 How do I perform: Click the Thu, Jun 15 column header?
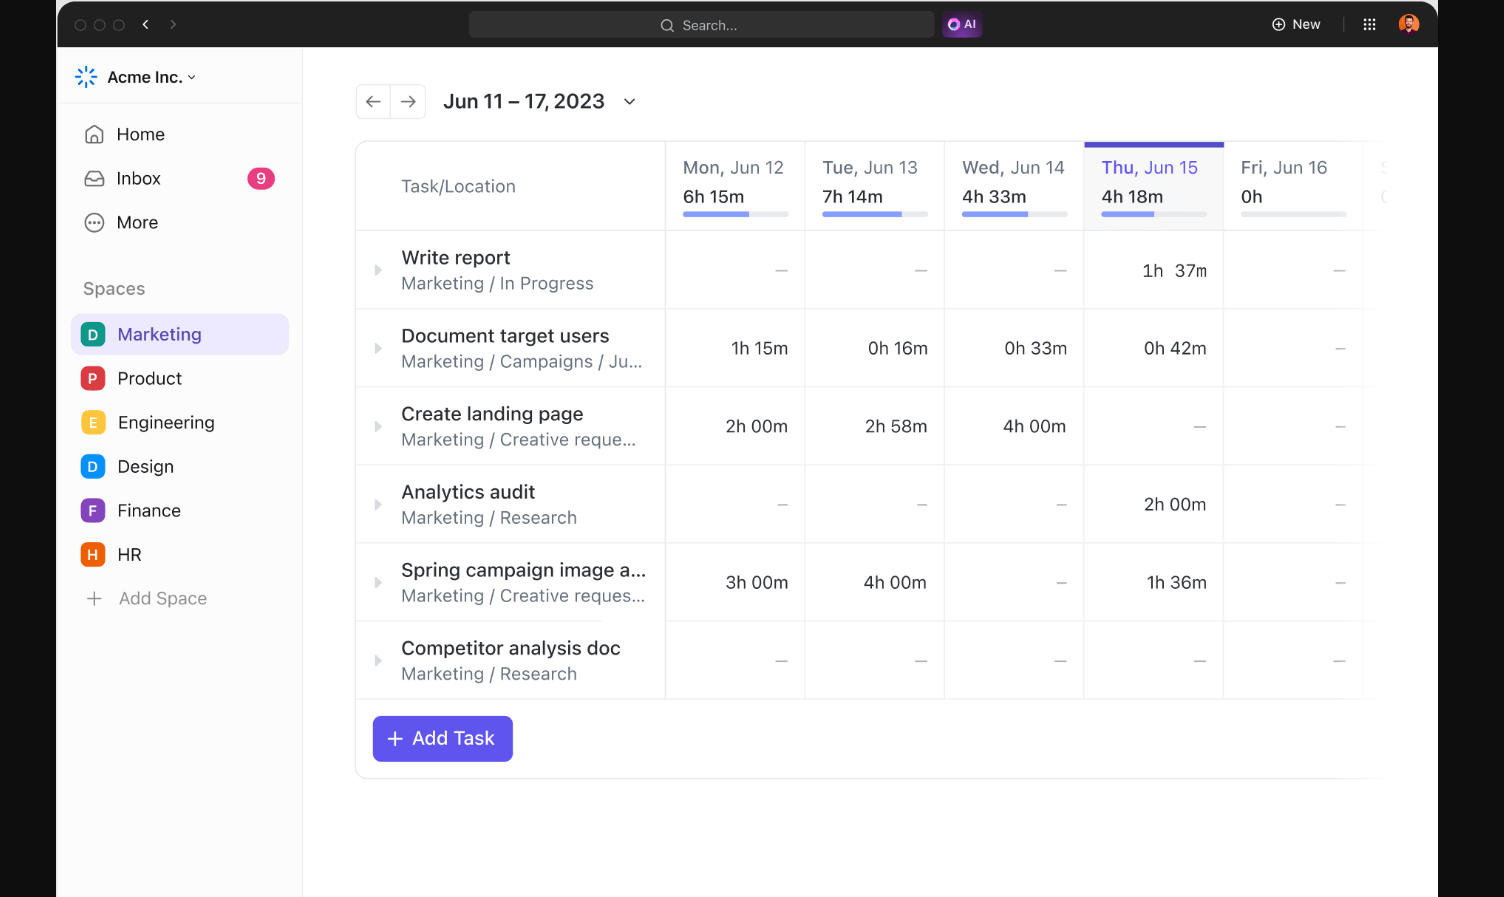click(1154, 186)
